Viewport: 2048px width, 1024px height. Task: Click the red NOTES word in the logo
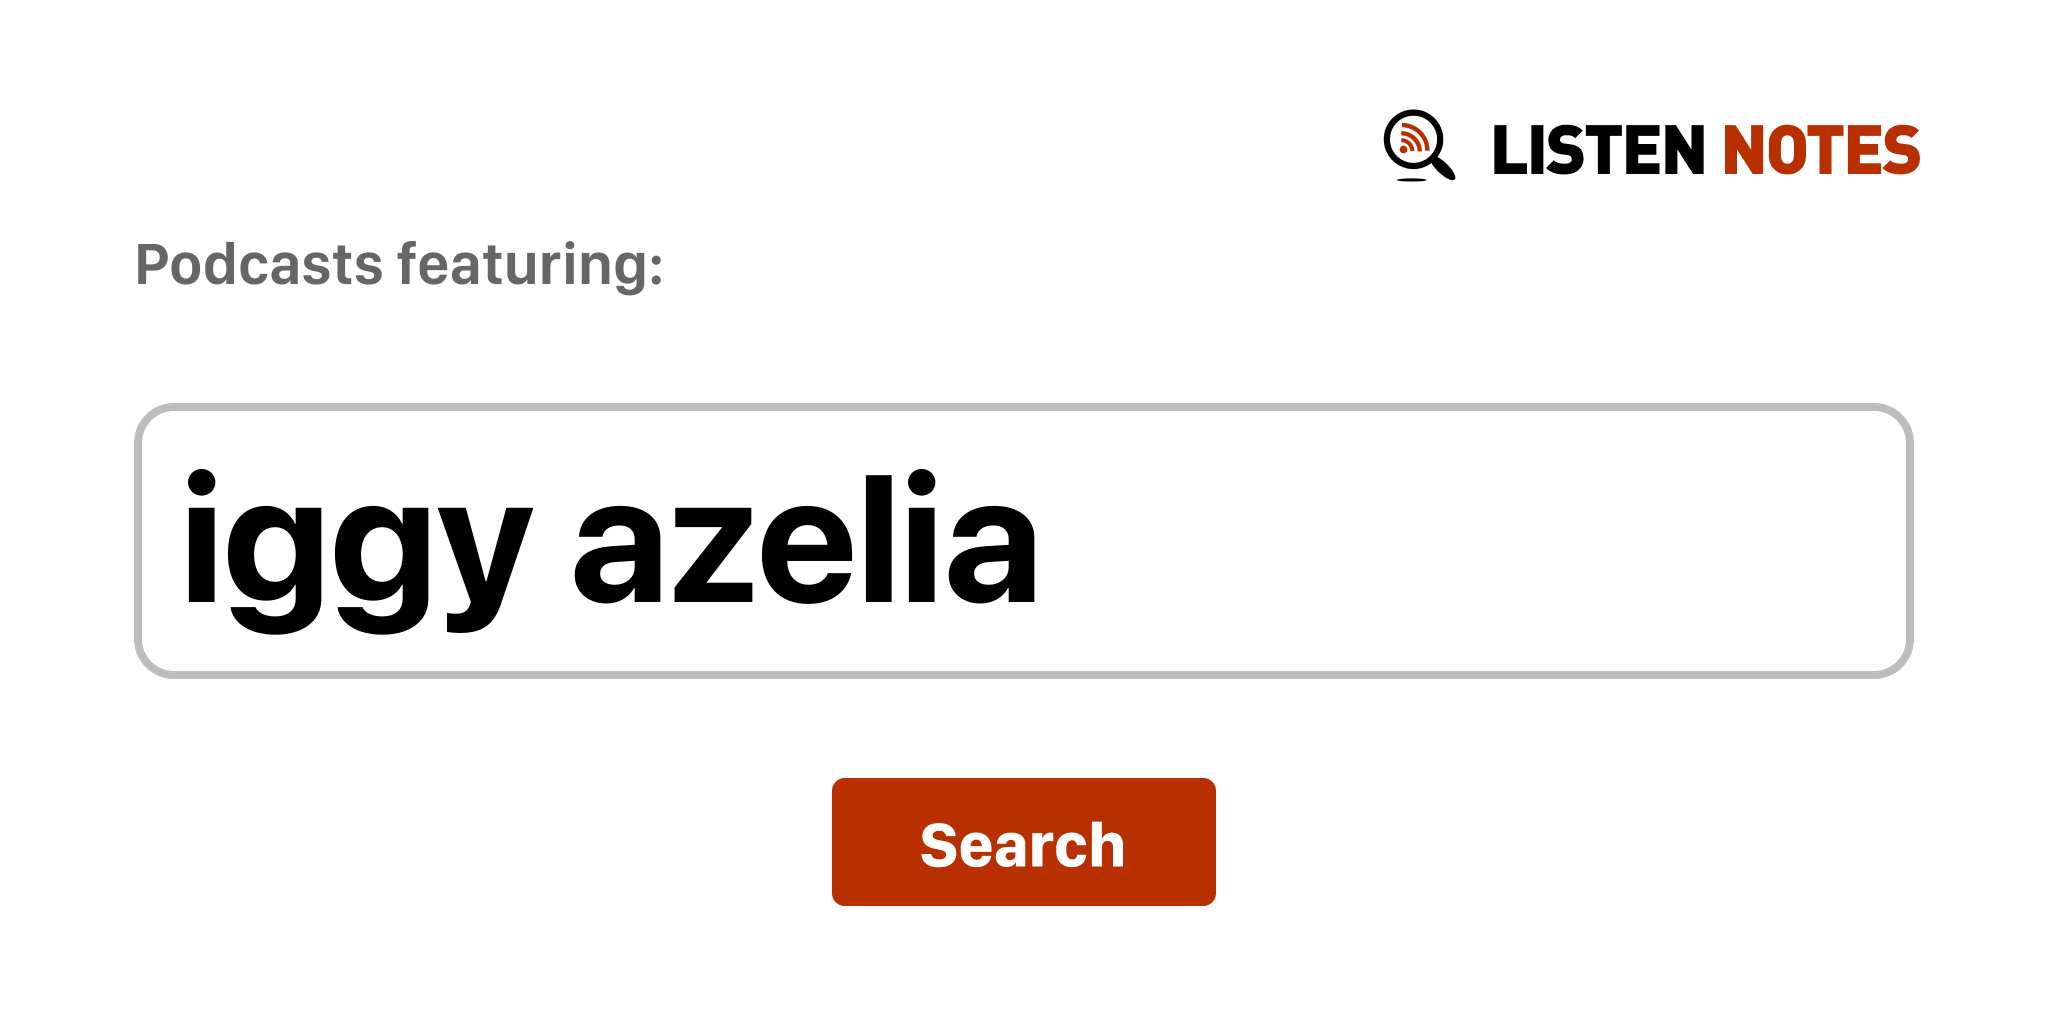point(1820,151)
